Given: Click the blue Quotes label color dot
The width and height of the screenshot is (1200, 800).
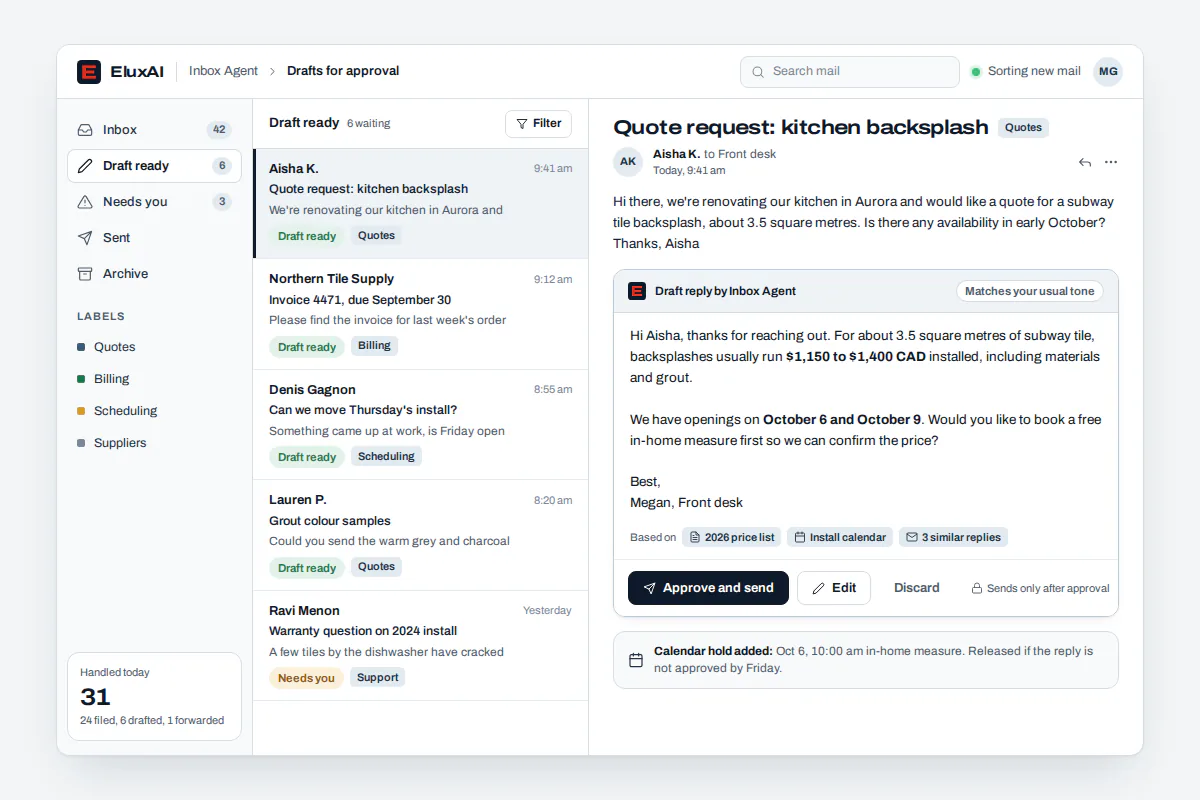Looking at the screenshot, I should pos(81,347).
